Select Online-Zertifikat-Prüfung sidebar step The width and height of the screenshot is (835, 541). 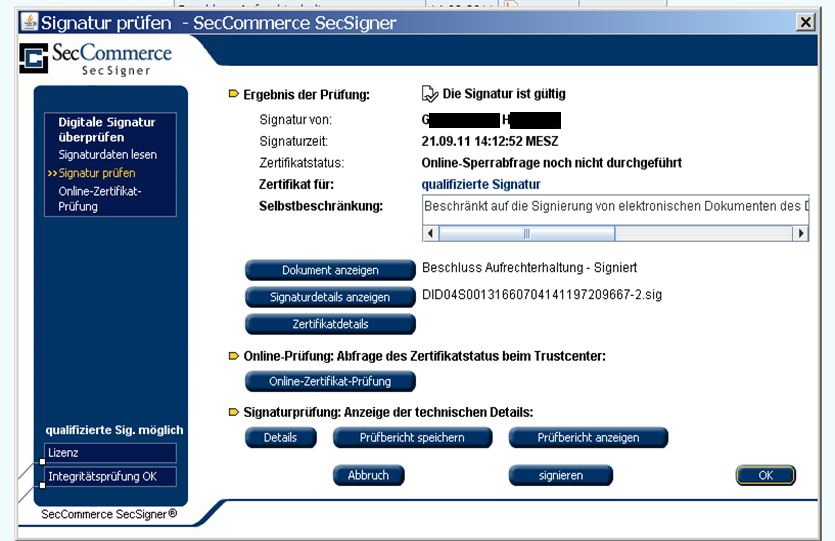(100, 199)
